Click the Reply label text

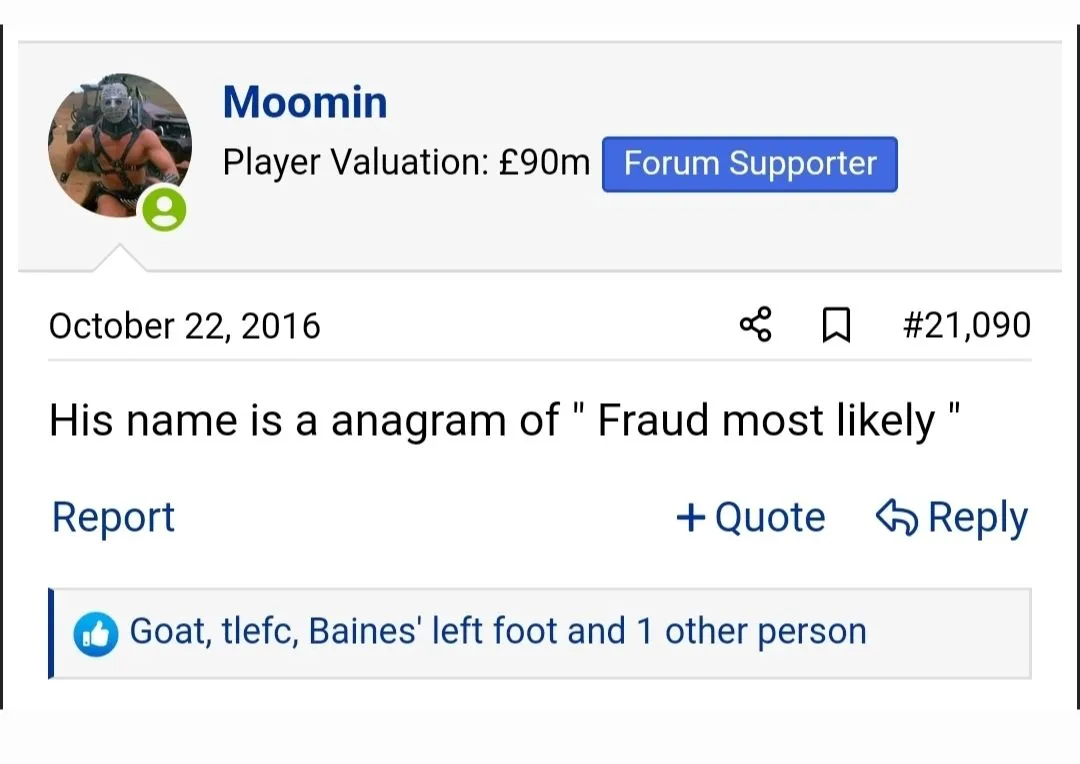[x=977, y=517]
